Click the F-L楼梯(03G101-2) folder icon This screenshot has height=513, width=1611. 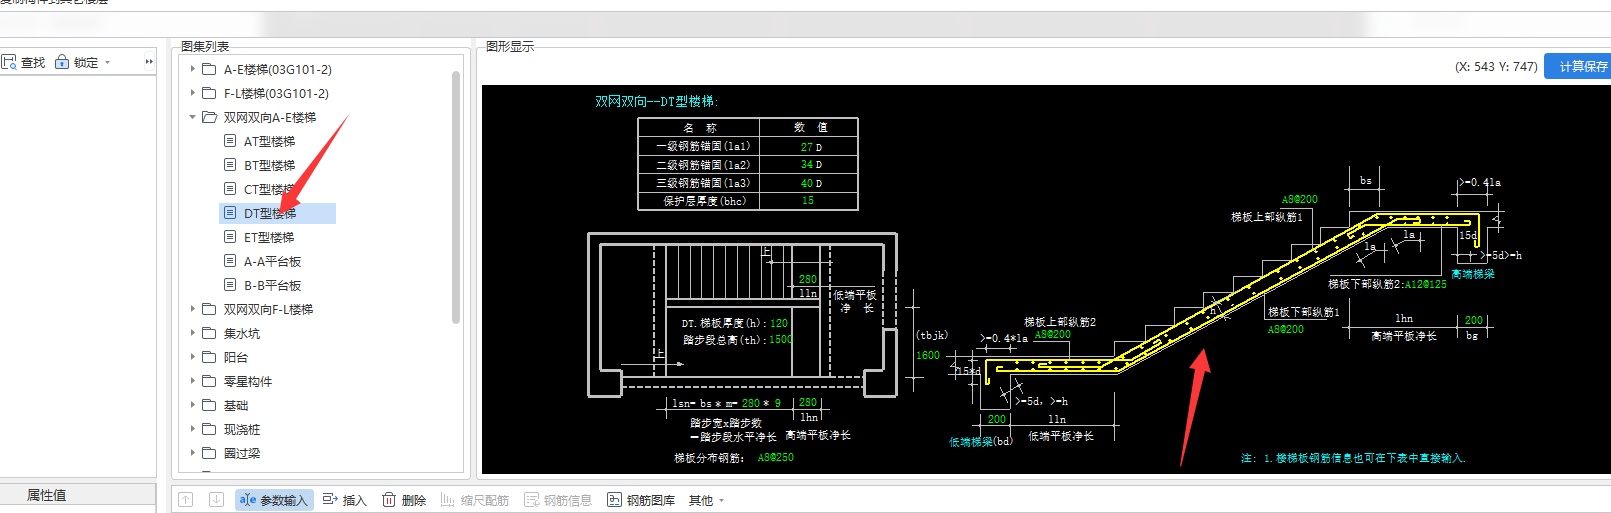209,93
